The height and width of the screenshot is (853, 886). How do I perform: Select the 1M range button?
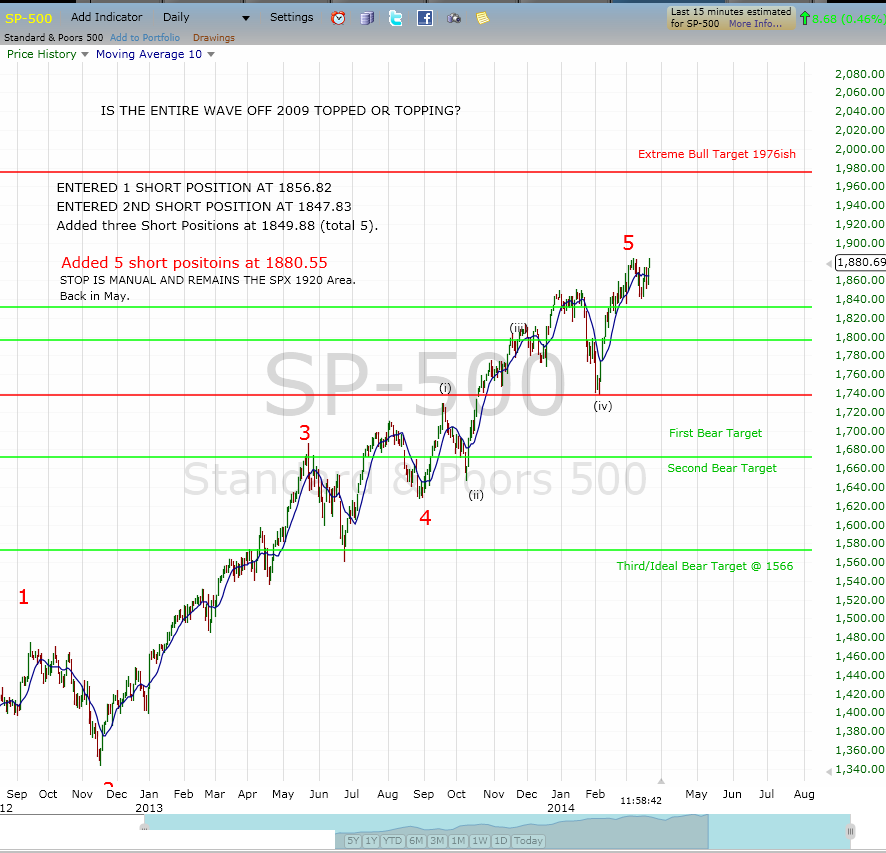(458, 841)
